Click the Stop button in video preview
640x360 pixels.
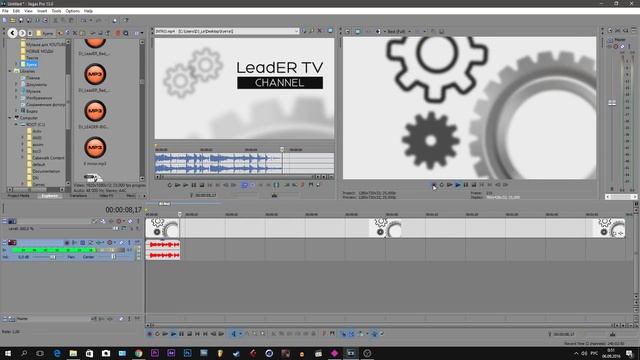tap(473, 185)
